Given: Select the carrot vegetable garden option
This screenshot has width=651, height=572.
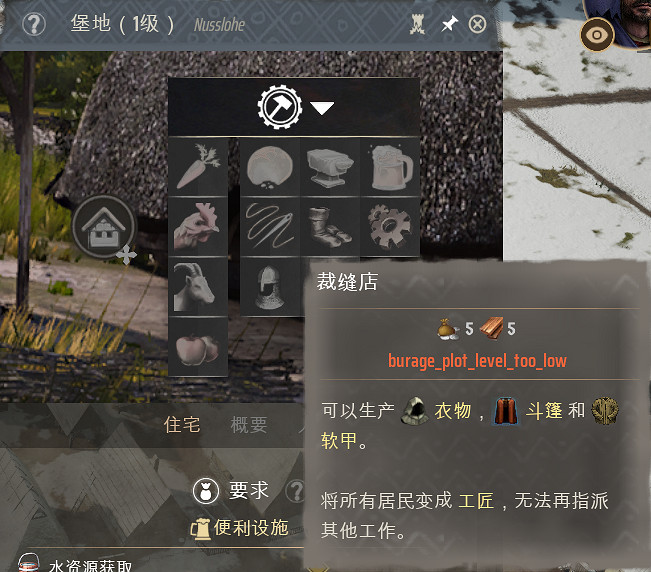Looking at the screenshot, I should coord(198,167).
